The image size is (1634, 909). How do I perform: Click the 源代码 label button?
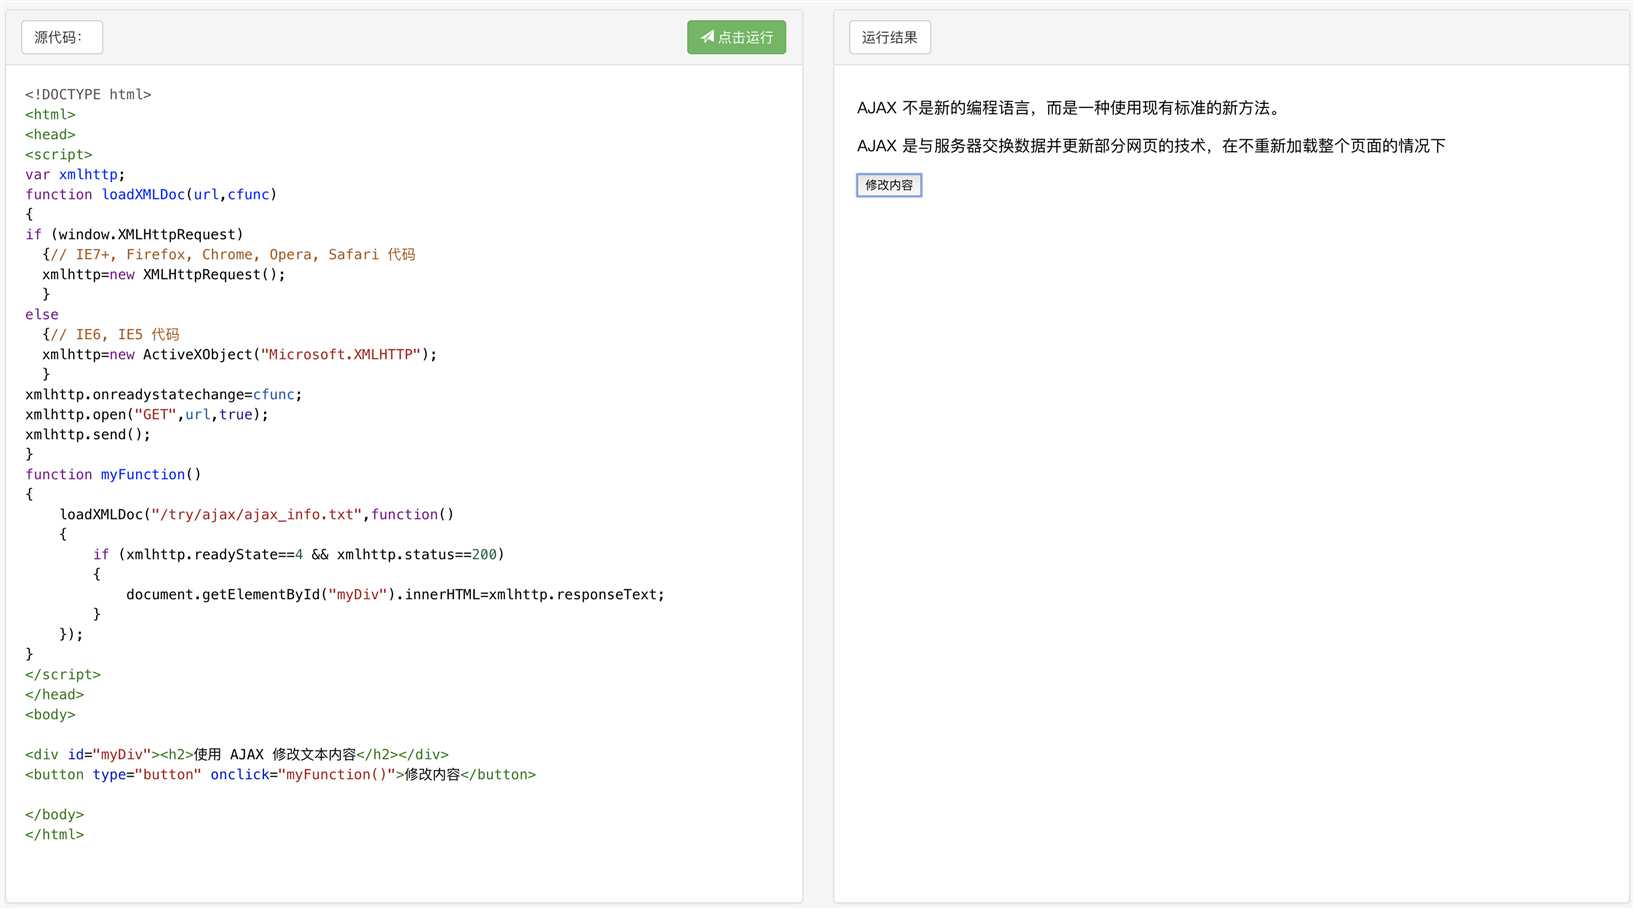(61, 38)
